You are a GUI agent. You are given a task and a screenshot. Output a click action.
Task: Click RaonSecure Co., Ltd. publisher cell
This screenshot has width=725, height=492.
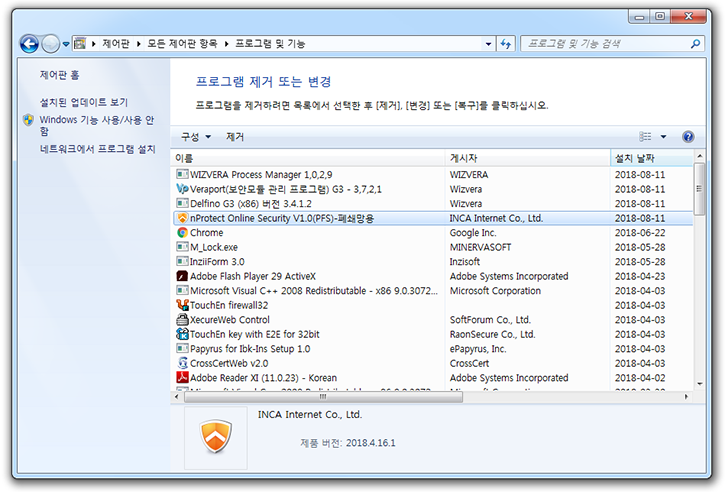[x=492, y=334]
